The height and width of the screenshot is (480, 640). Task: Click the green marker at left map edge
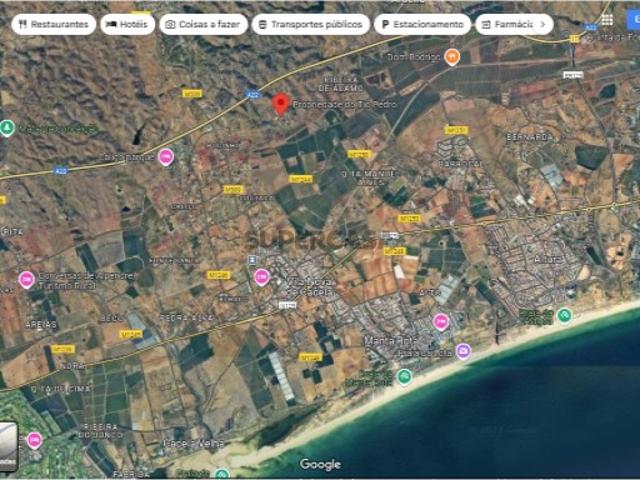click(7, 127)
